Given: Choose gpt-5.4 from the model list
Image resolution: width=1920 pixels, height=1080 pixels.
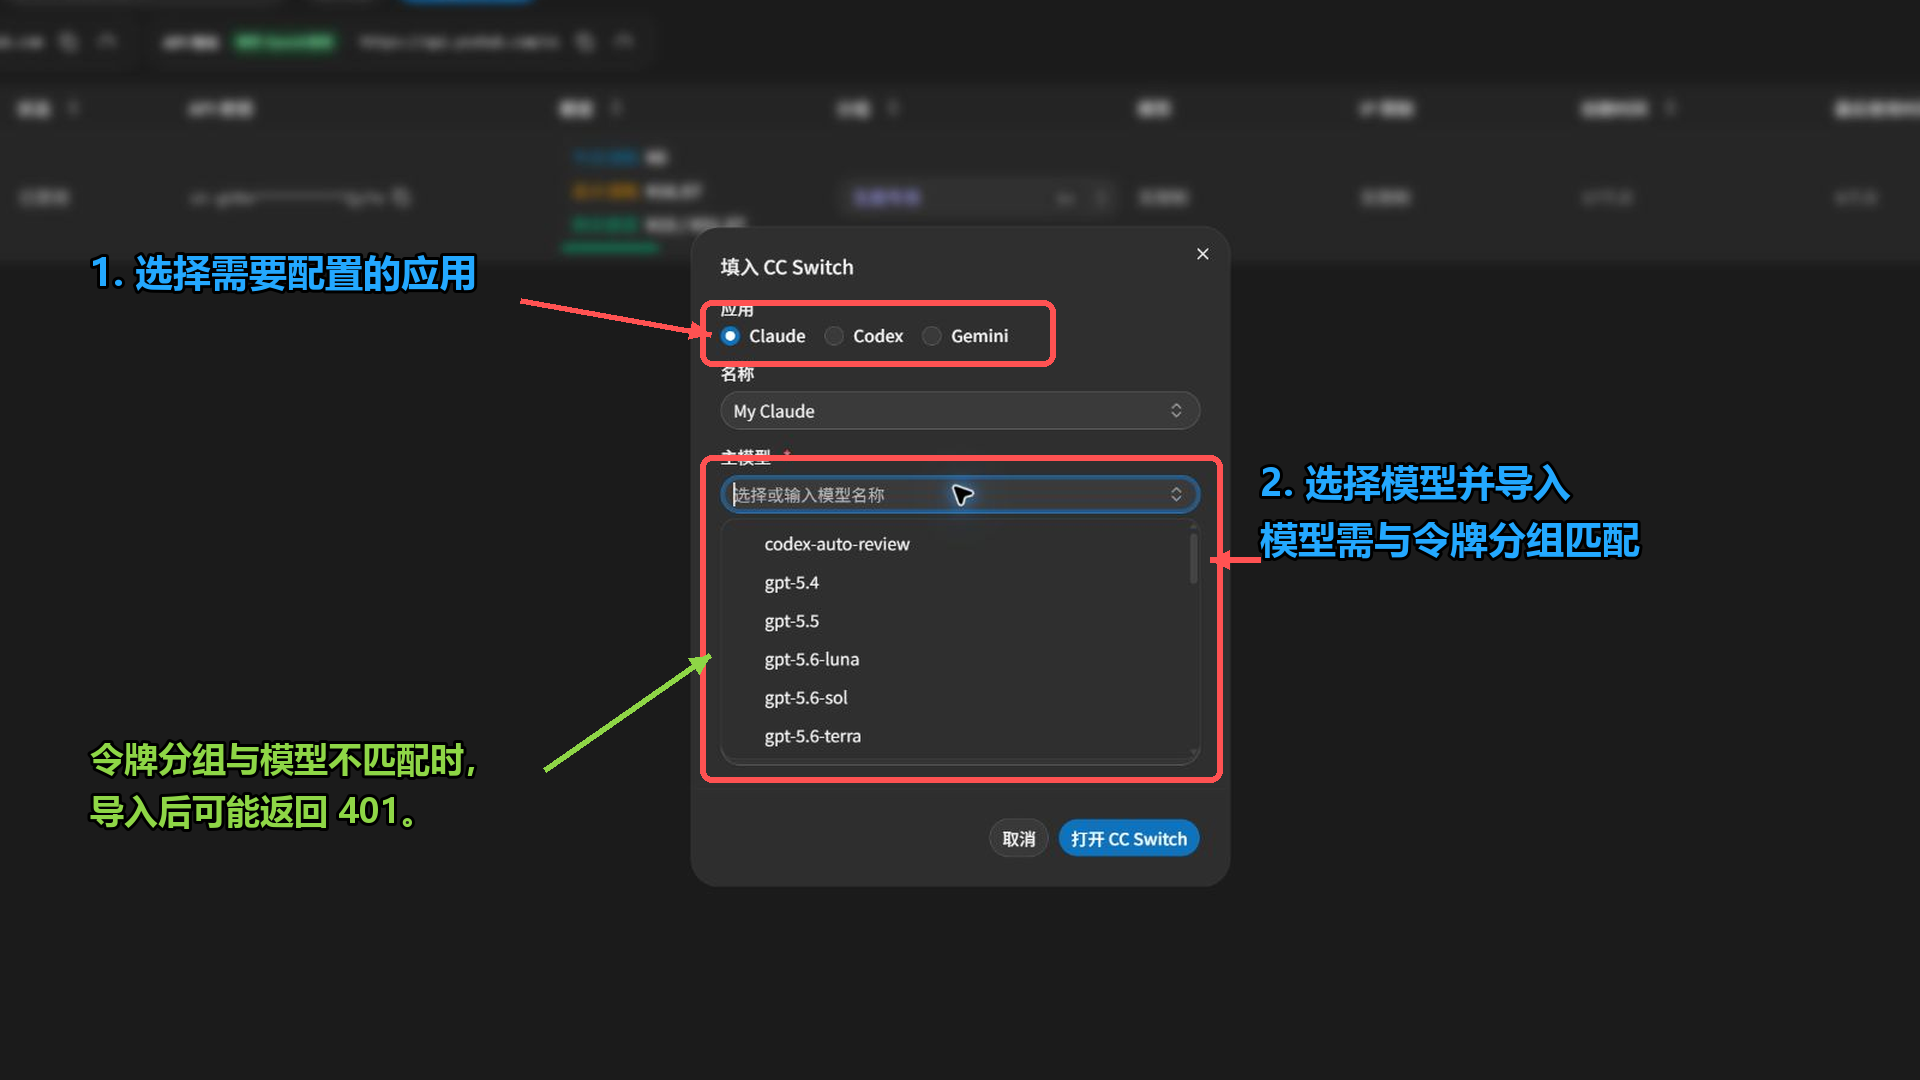Looking at the screenshot, I should [960, 583].
